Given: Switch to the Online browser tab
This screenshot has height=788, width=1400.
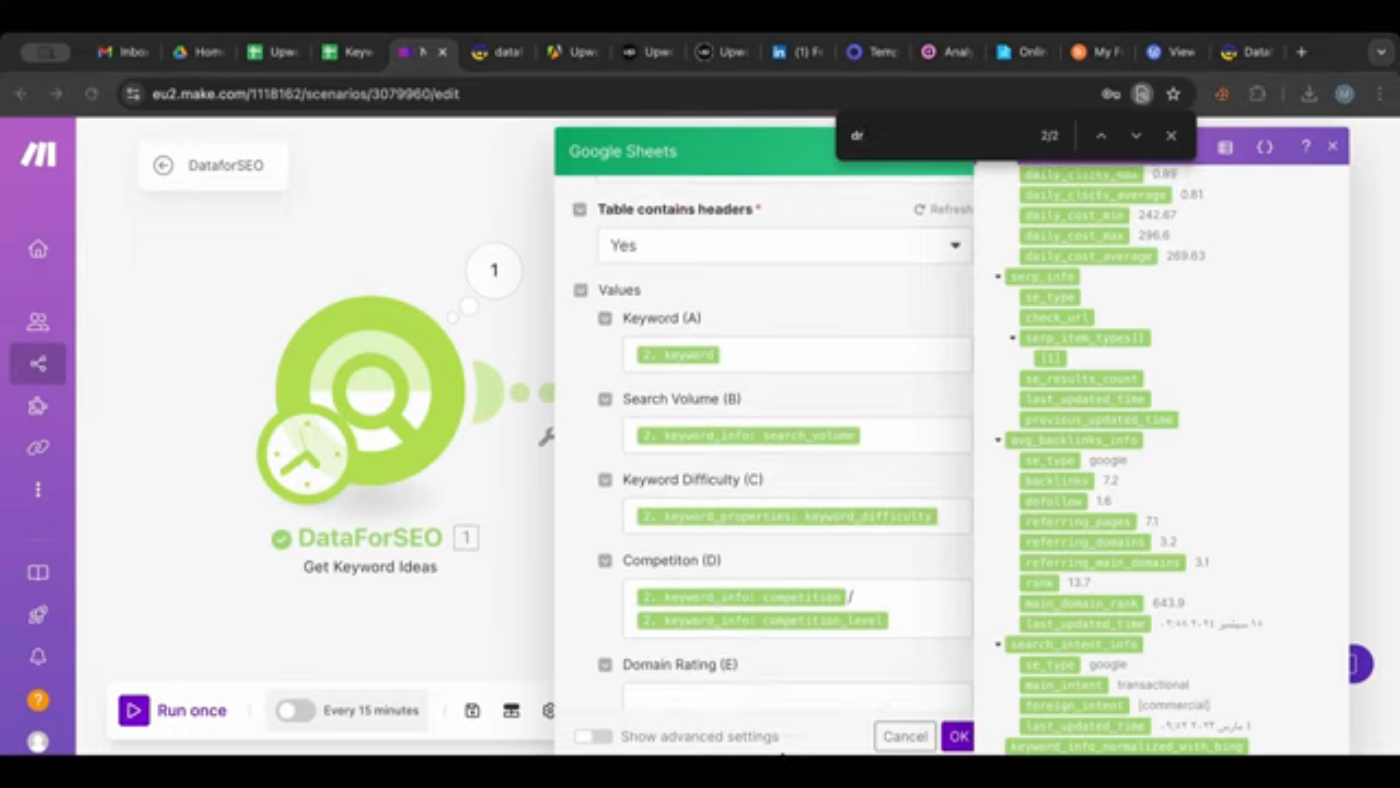Looking at the screenshot, I should pos(1022,52).
